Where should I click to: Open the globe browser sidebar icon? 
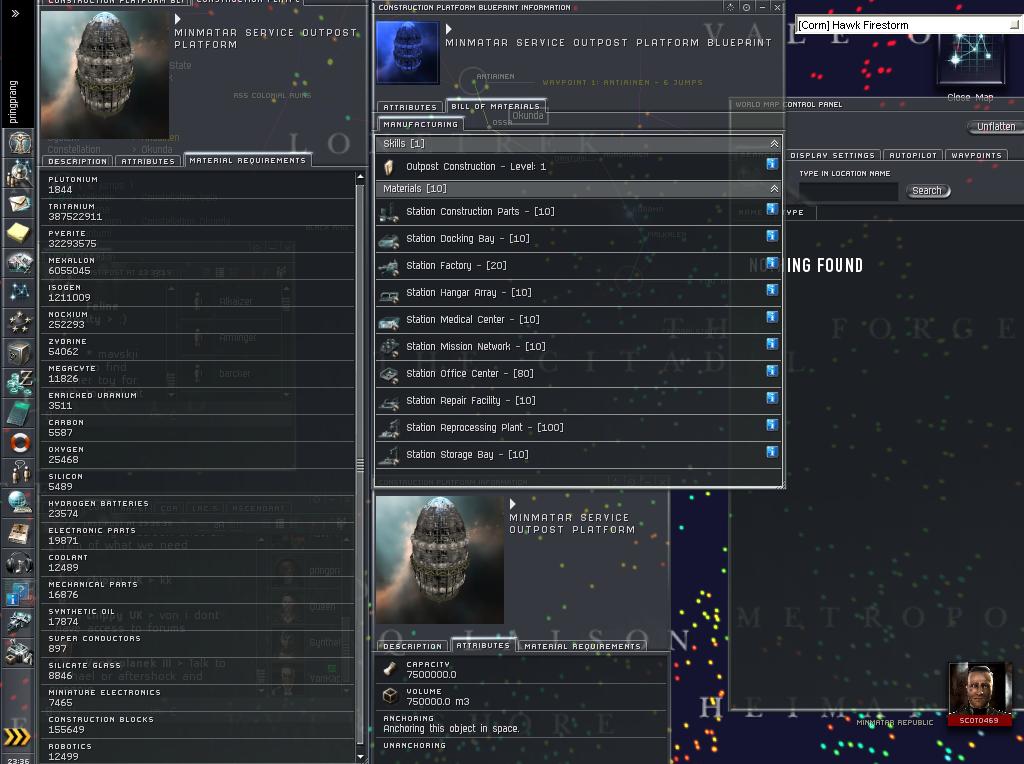click(18, 502)
